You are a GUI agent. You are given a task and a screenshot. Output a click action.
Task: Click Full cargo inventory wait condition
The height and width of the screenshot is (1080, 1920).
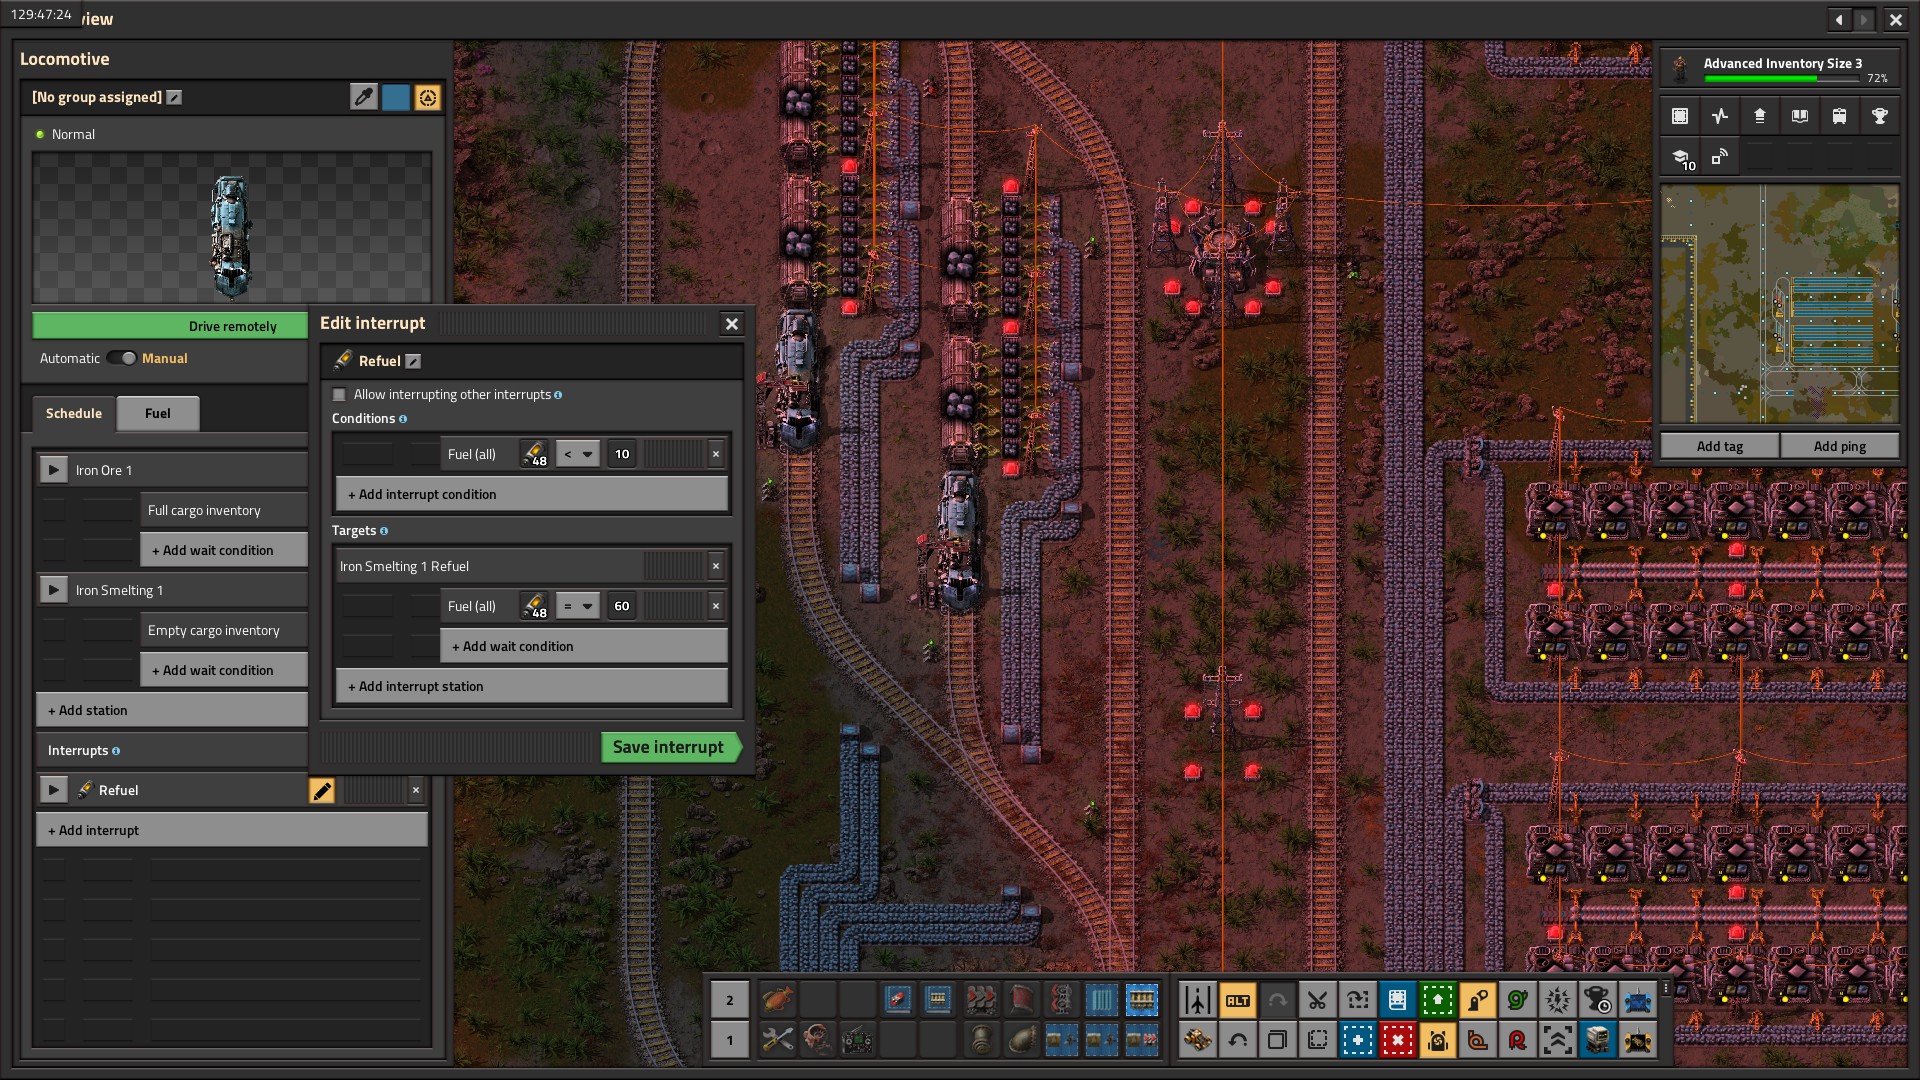pos(224,510)
